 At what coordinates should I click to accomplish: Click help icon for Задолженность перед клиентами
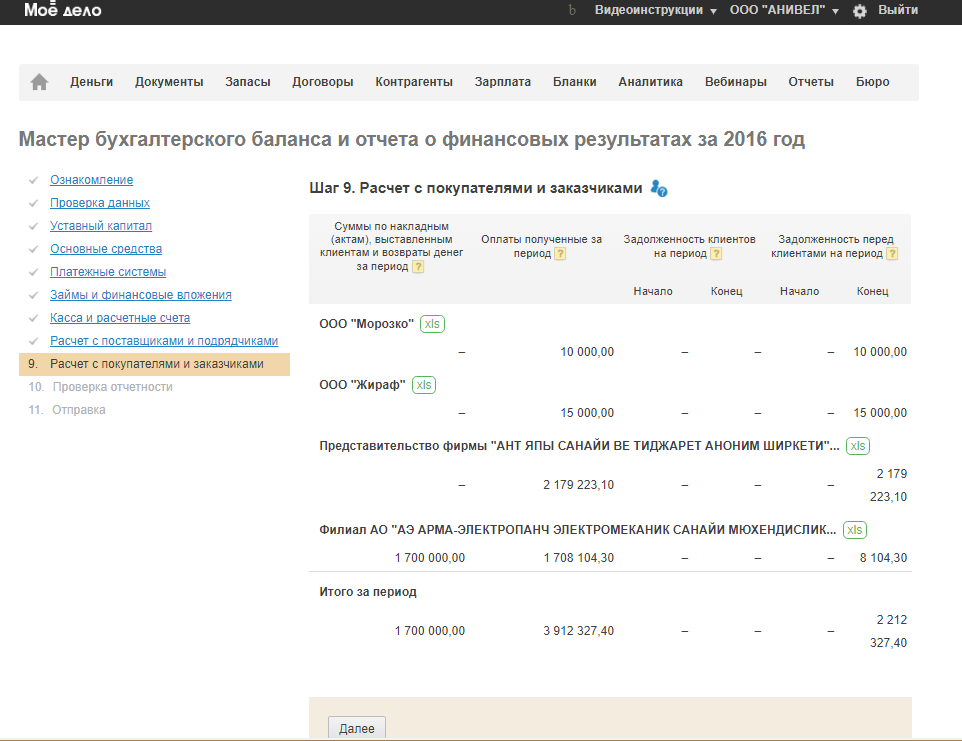(x=891, y=254)
